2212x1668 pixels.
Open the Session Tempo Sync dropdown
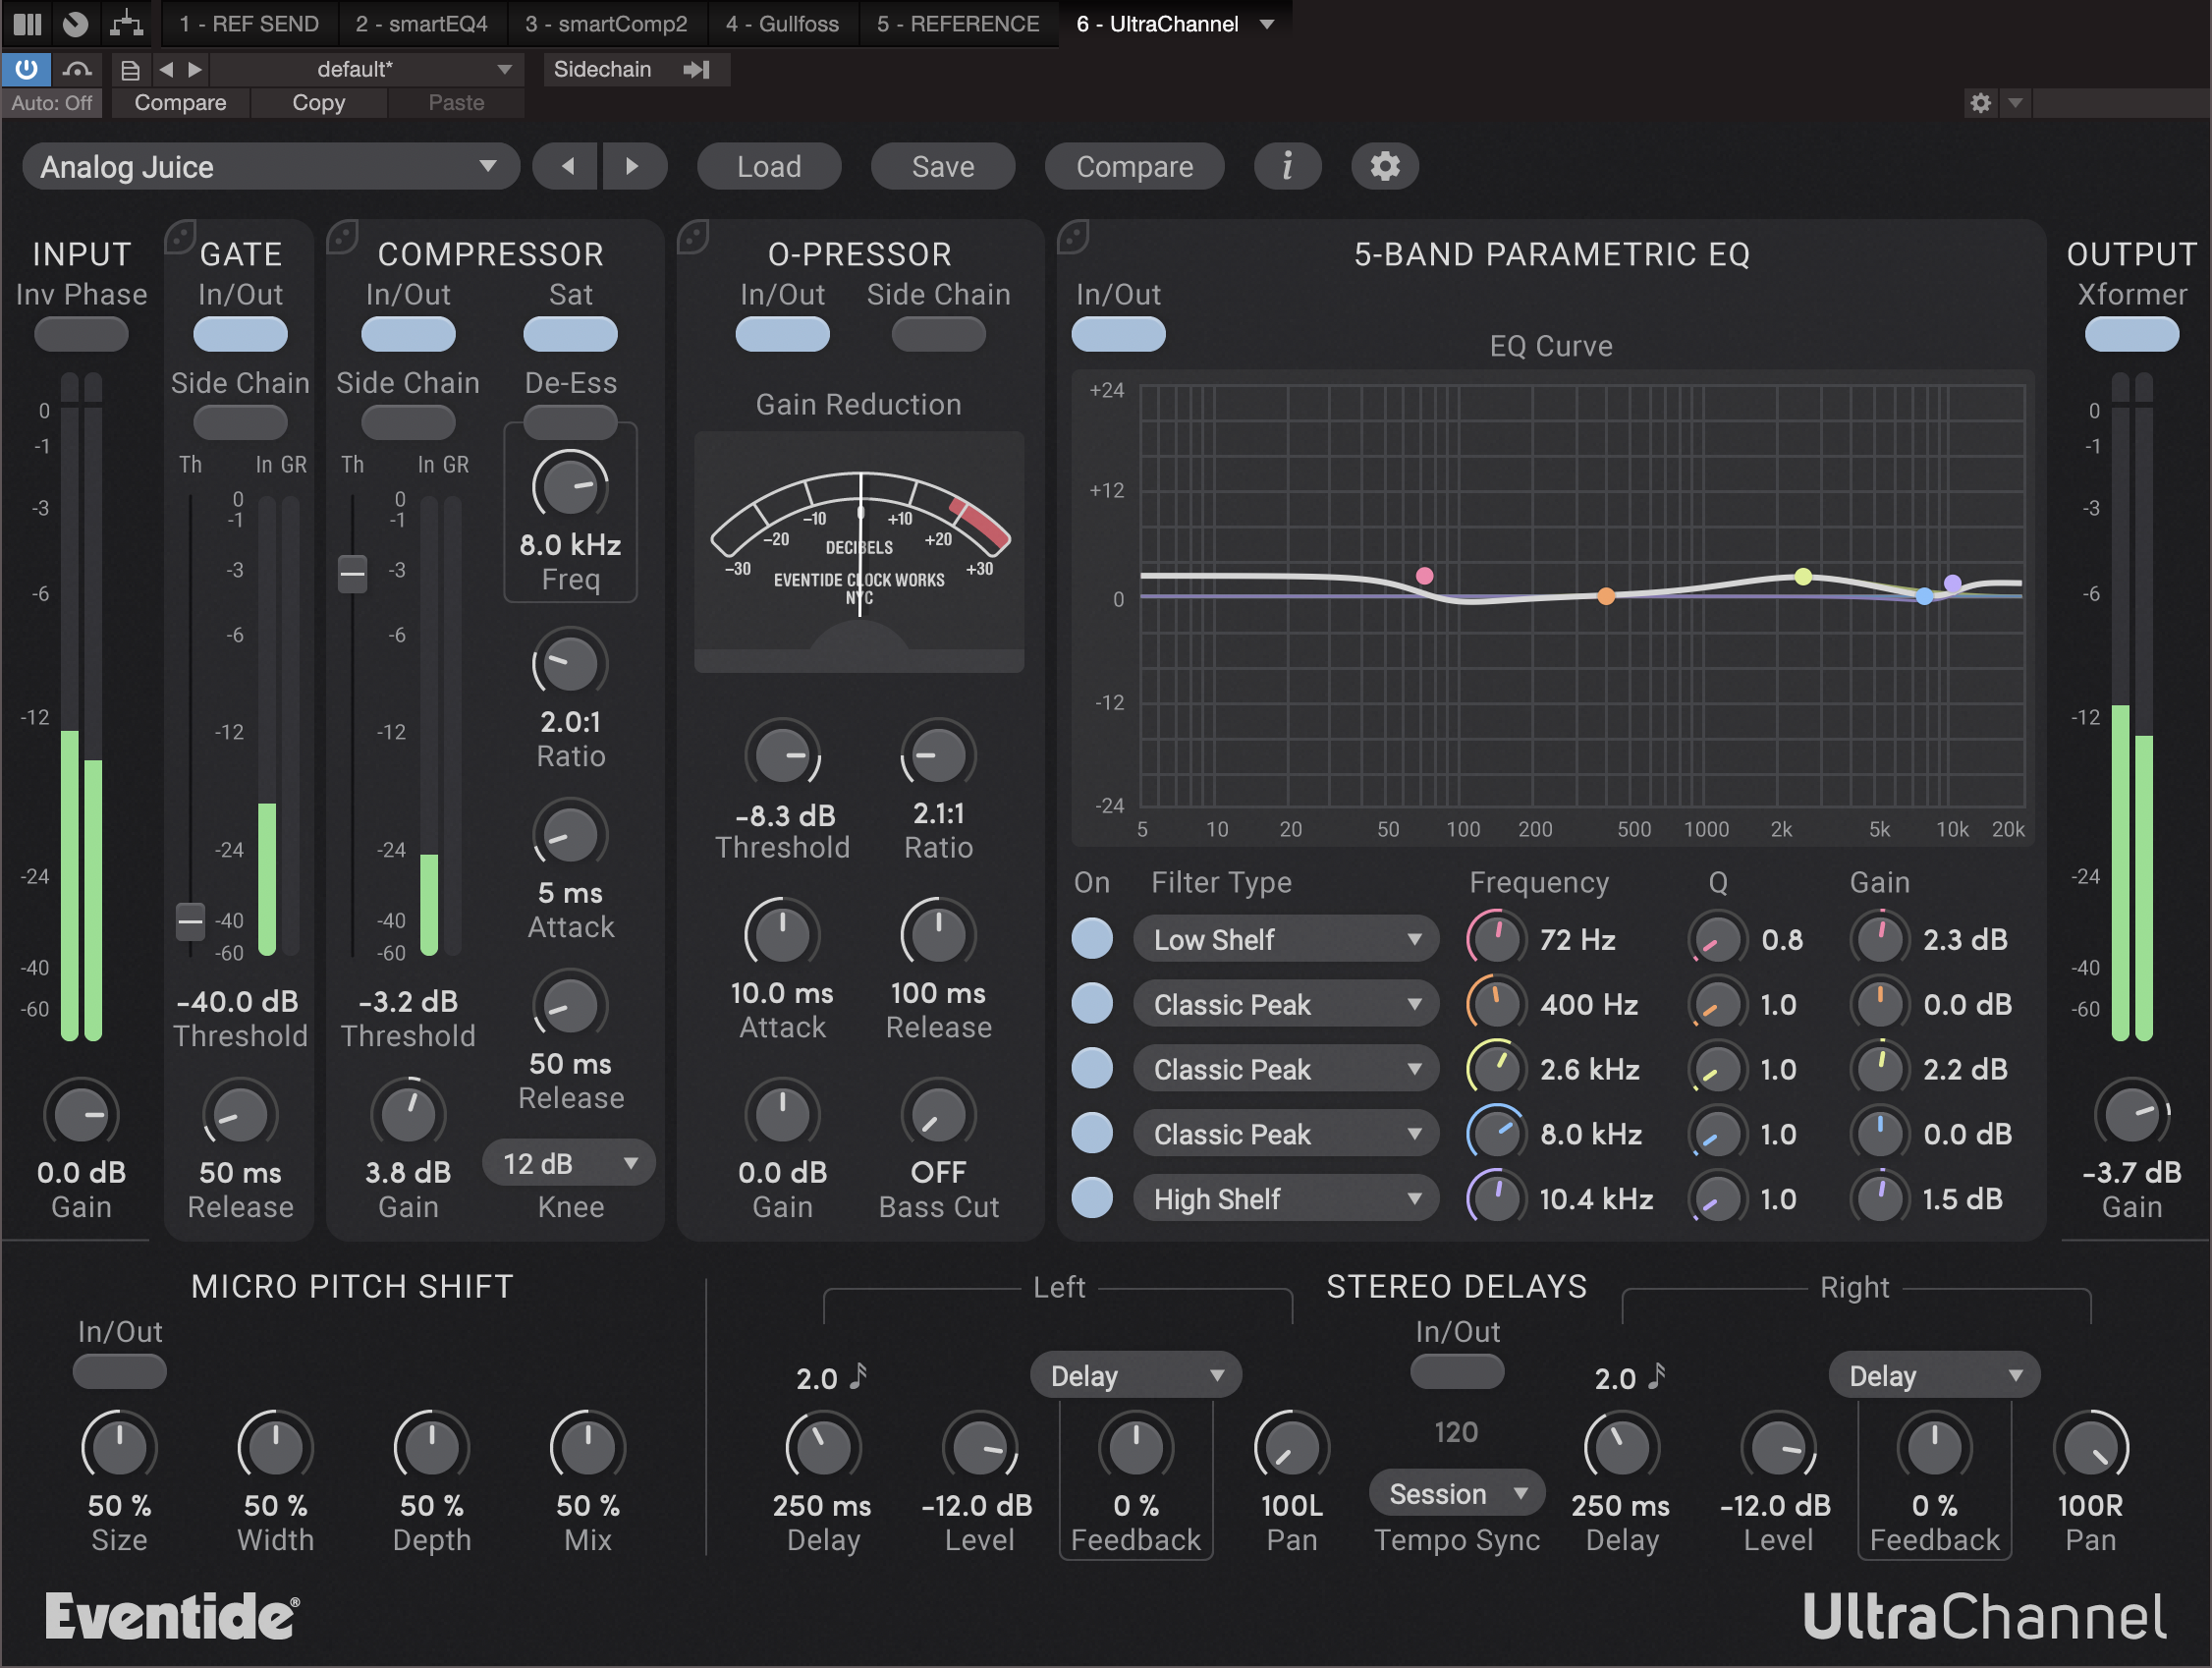1456,1493
